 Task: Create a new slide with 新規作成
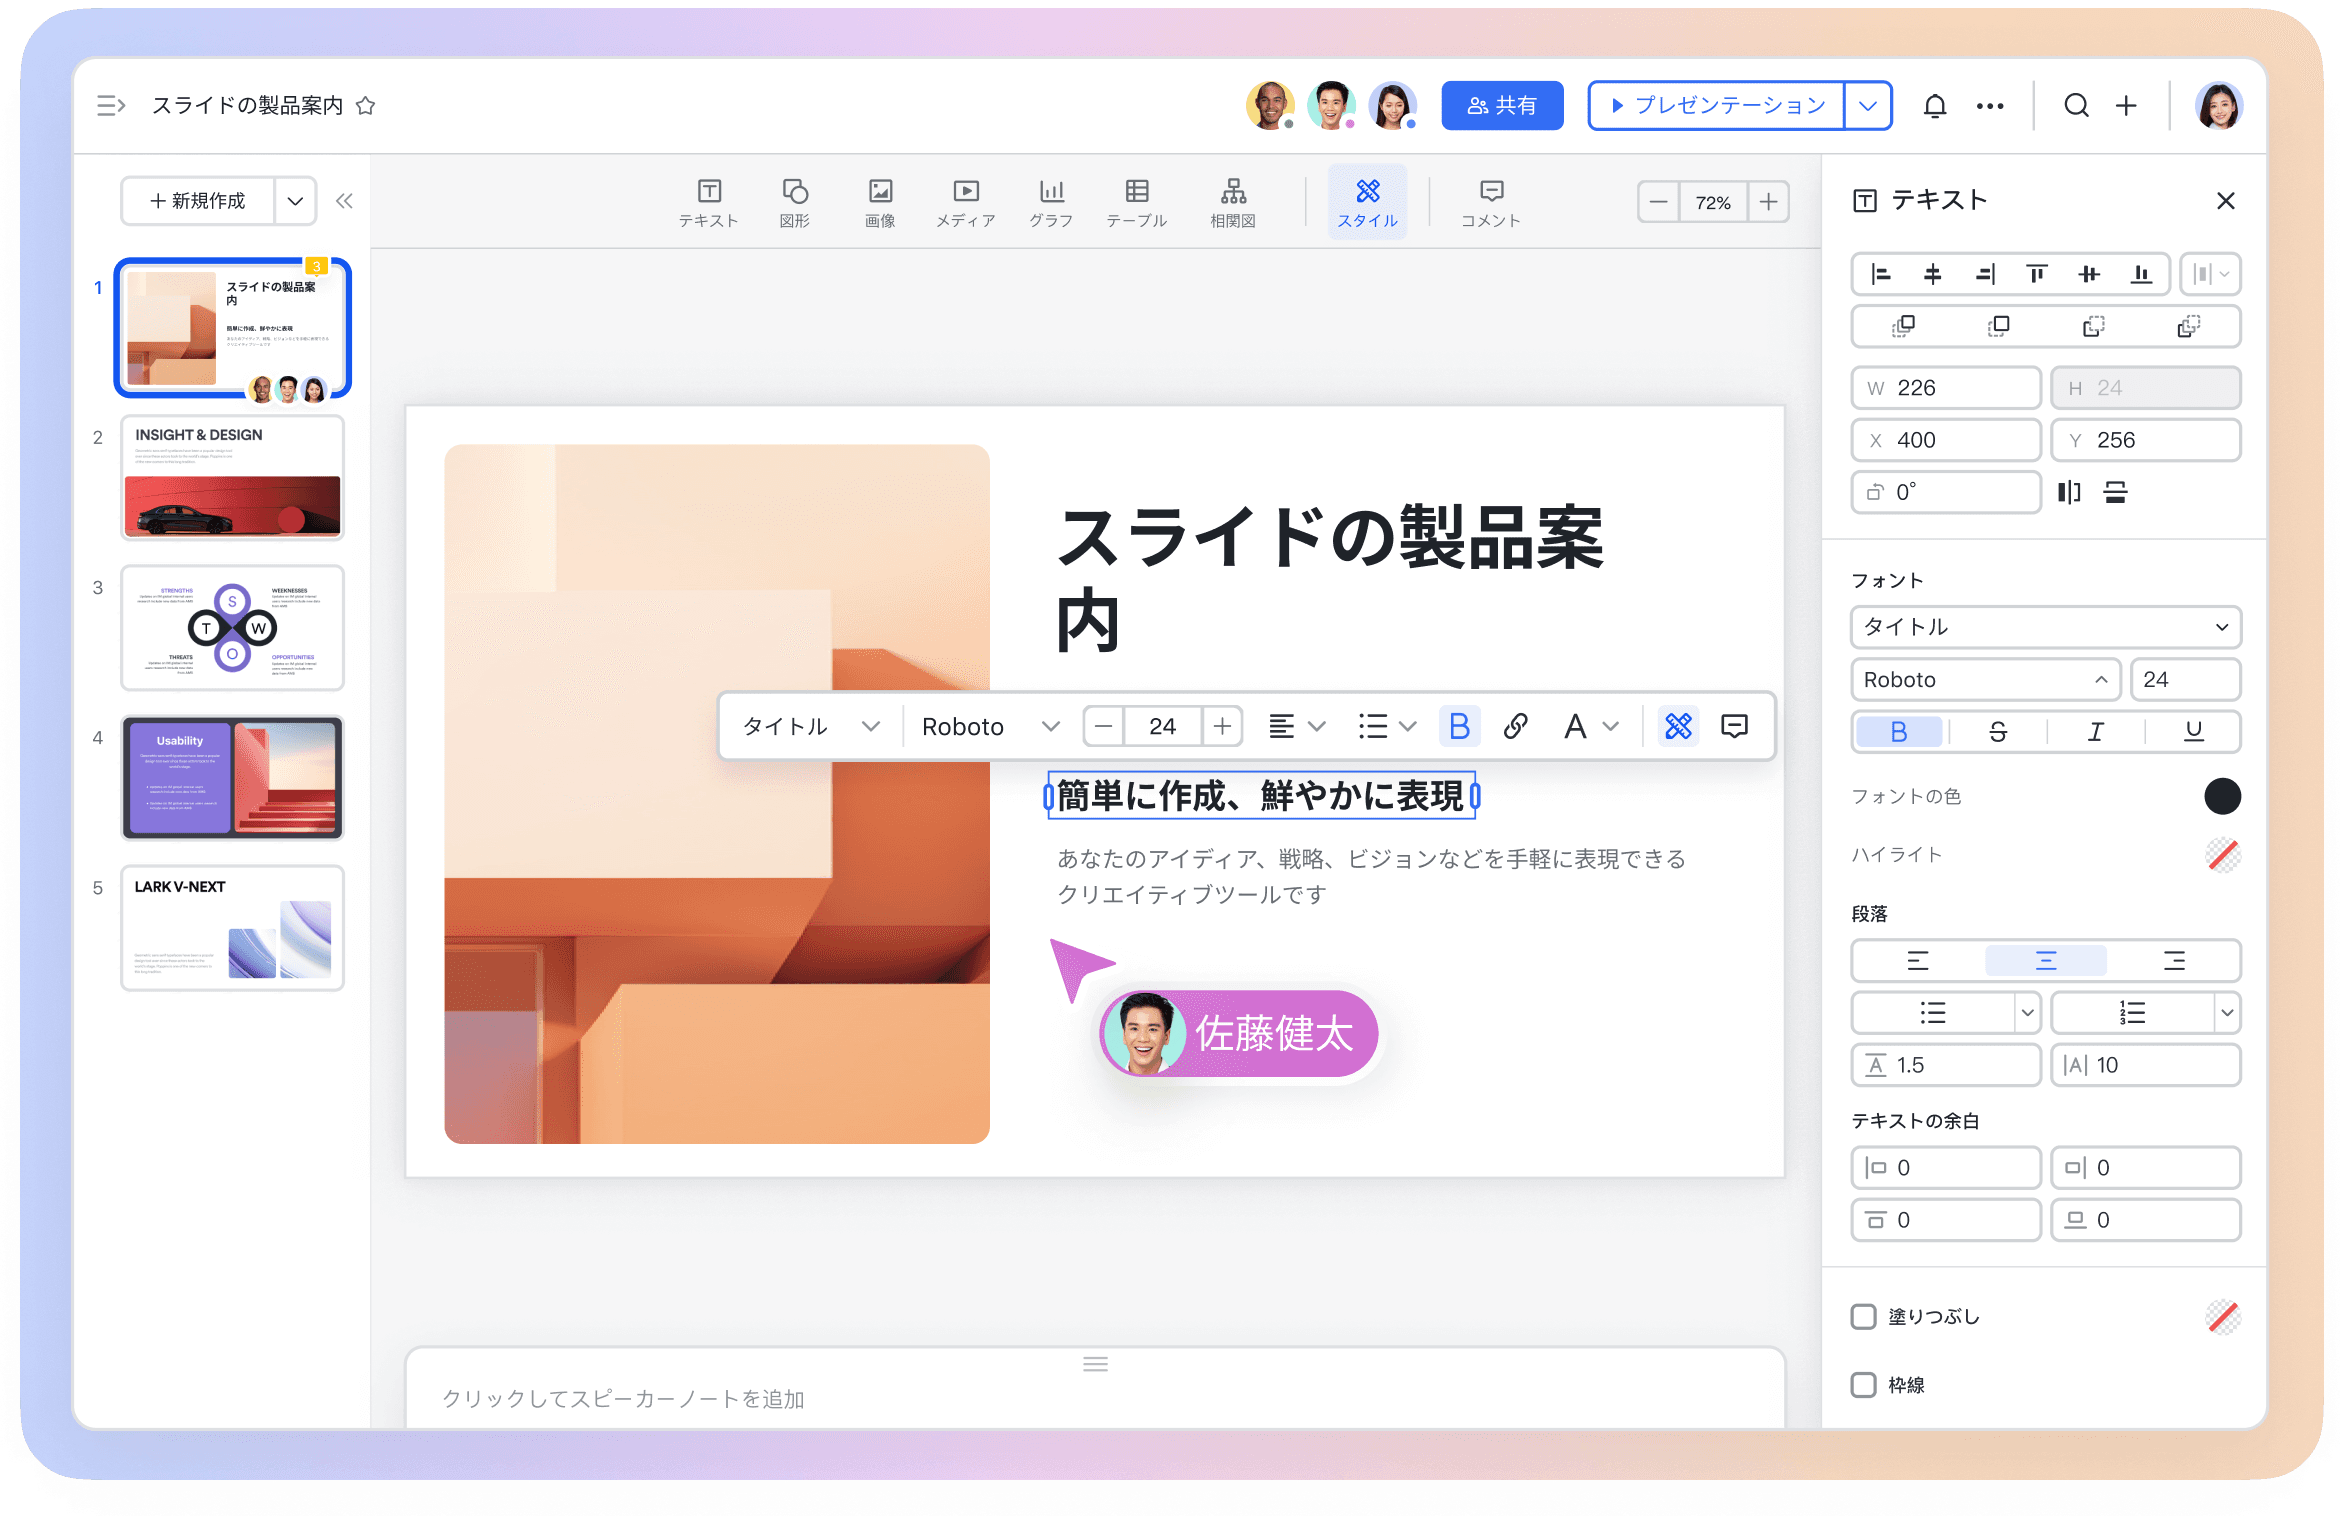click(x=199, y=201)
